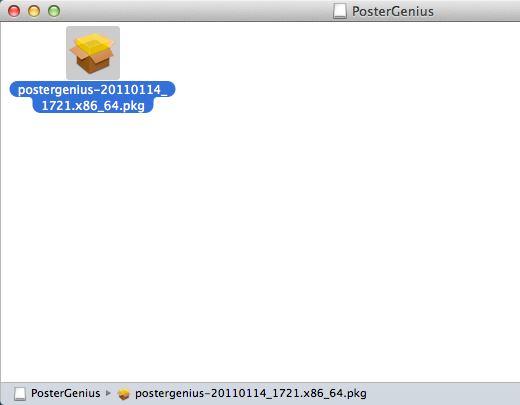Click the gray selection box around the package icon

coord(93,53)
